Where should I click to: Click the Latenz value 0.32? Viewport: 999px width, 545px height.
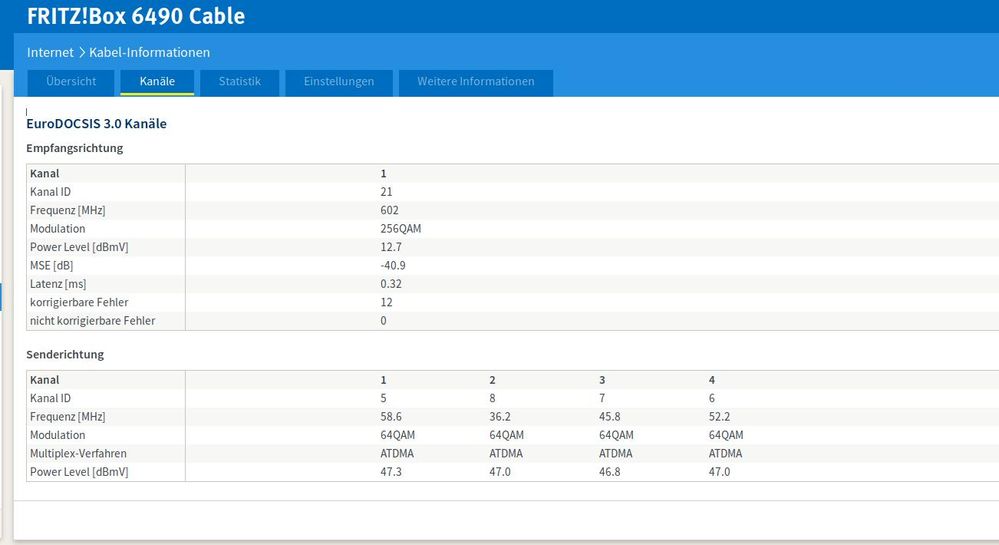(x=391, y=284)
